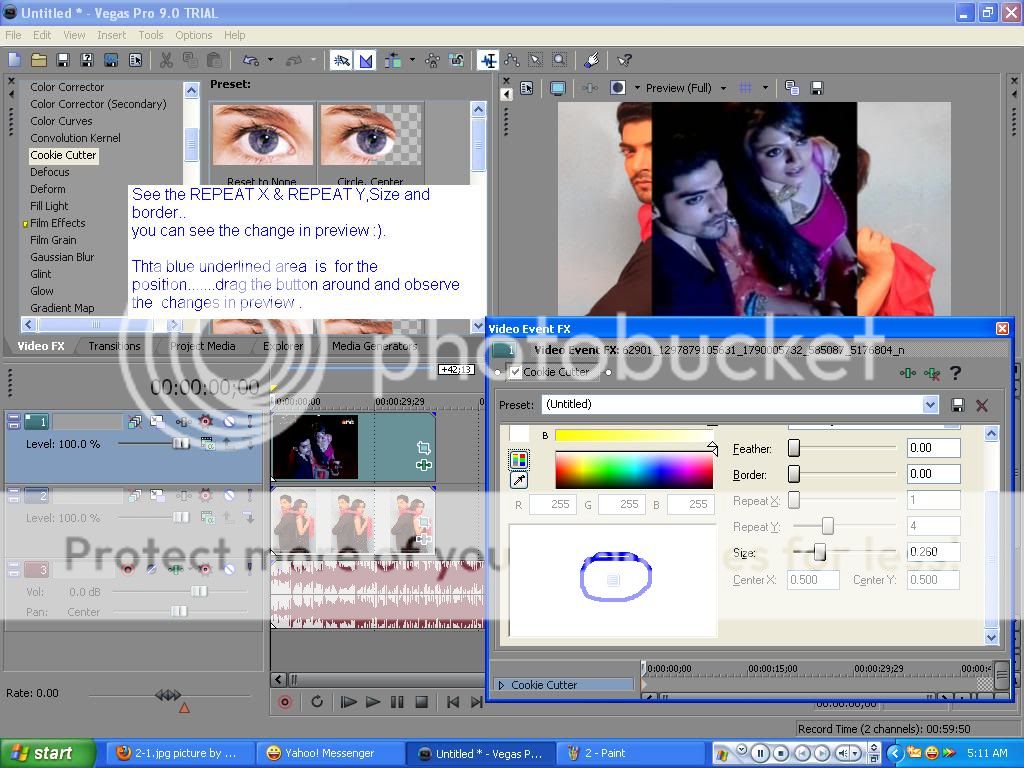Save preview snapshot to file icon

[x=816, y=88]
